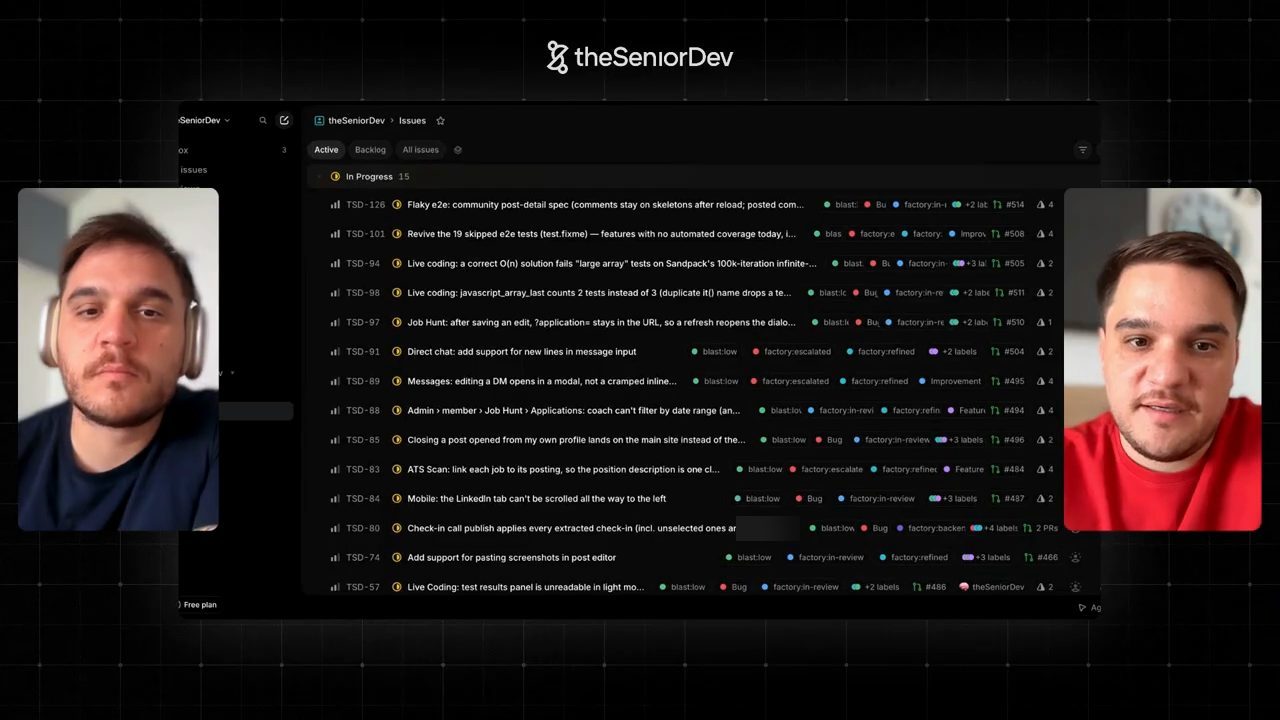Click the Improvement label on TSD-89 row
The height and width of the screenshot is (720, 1280).
[x=950, y=381]
